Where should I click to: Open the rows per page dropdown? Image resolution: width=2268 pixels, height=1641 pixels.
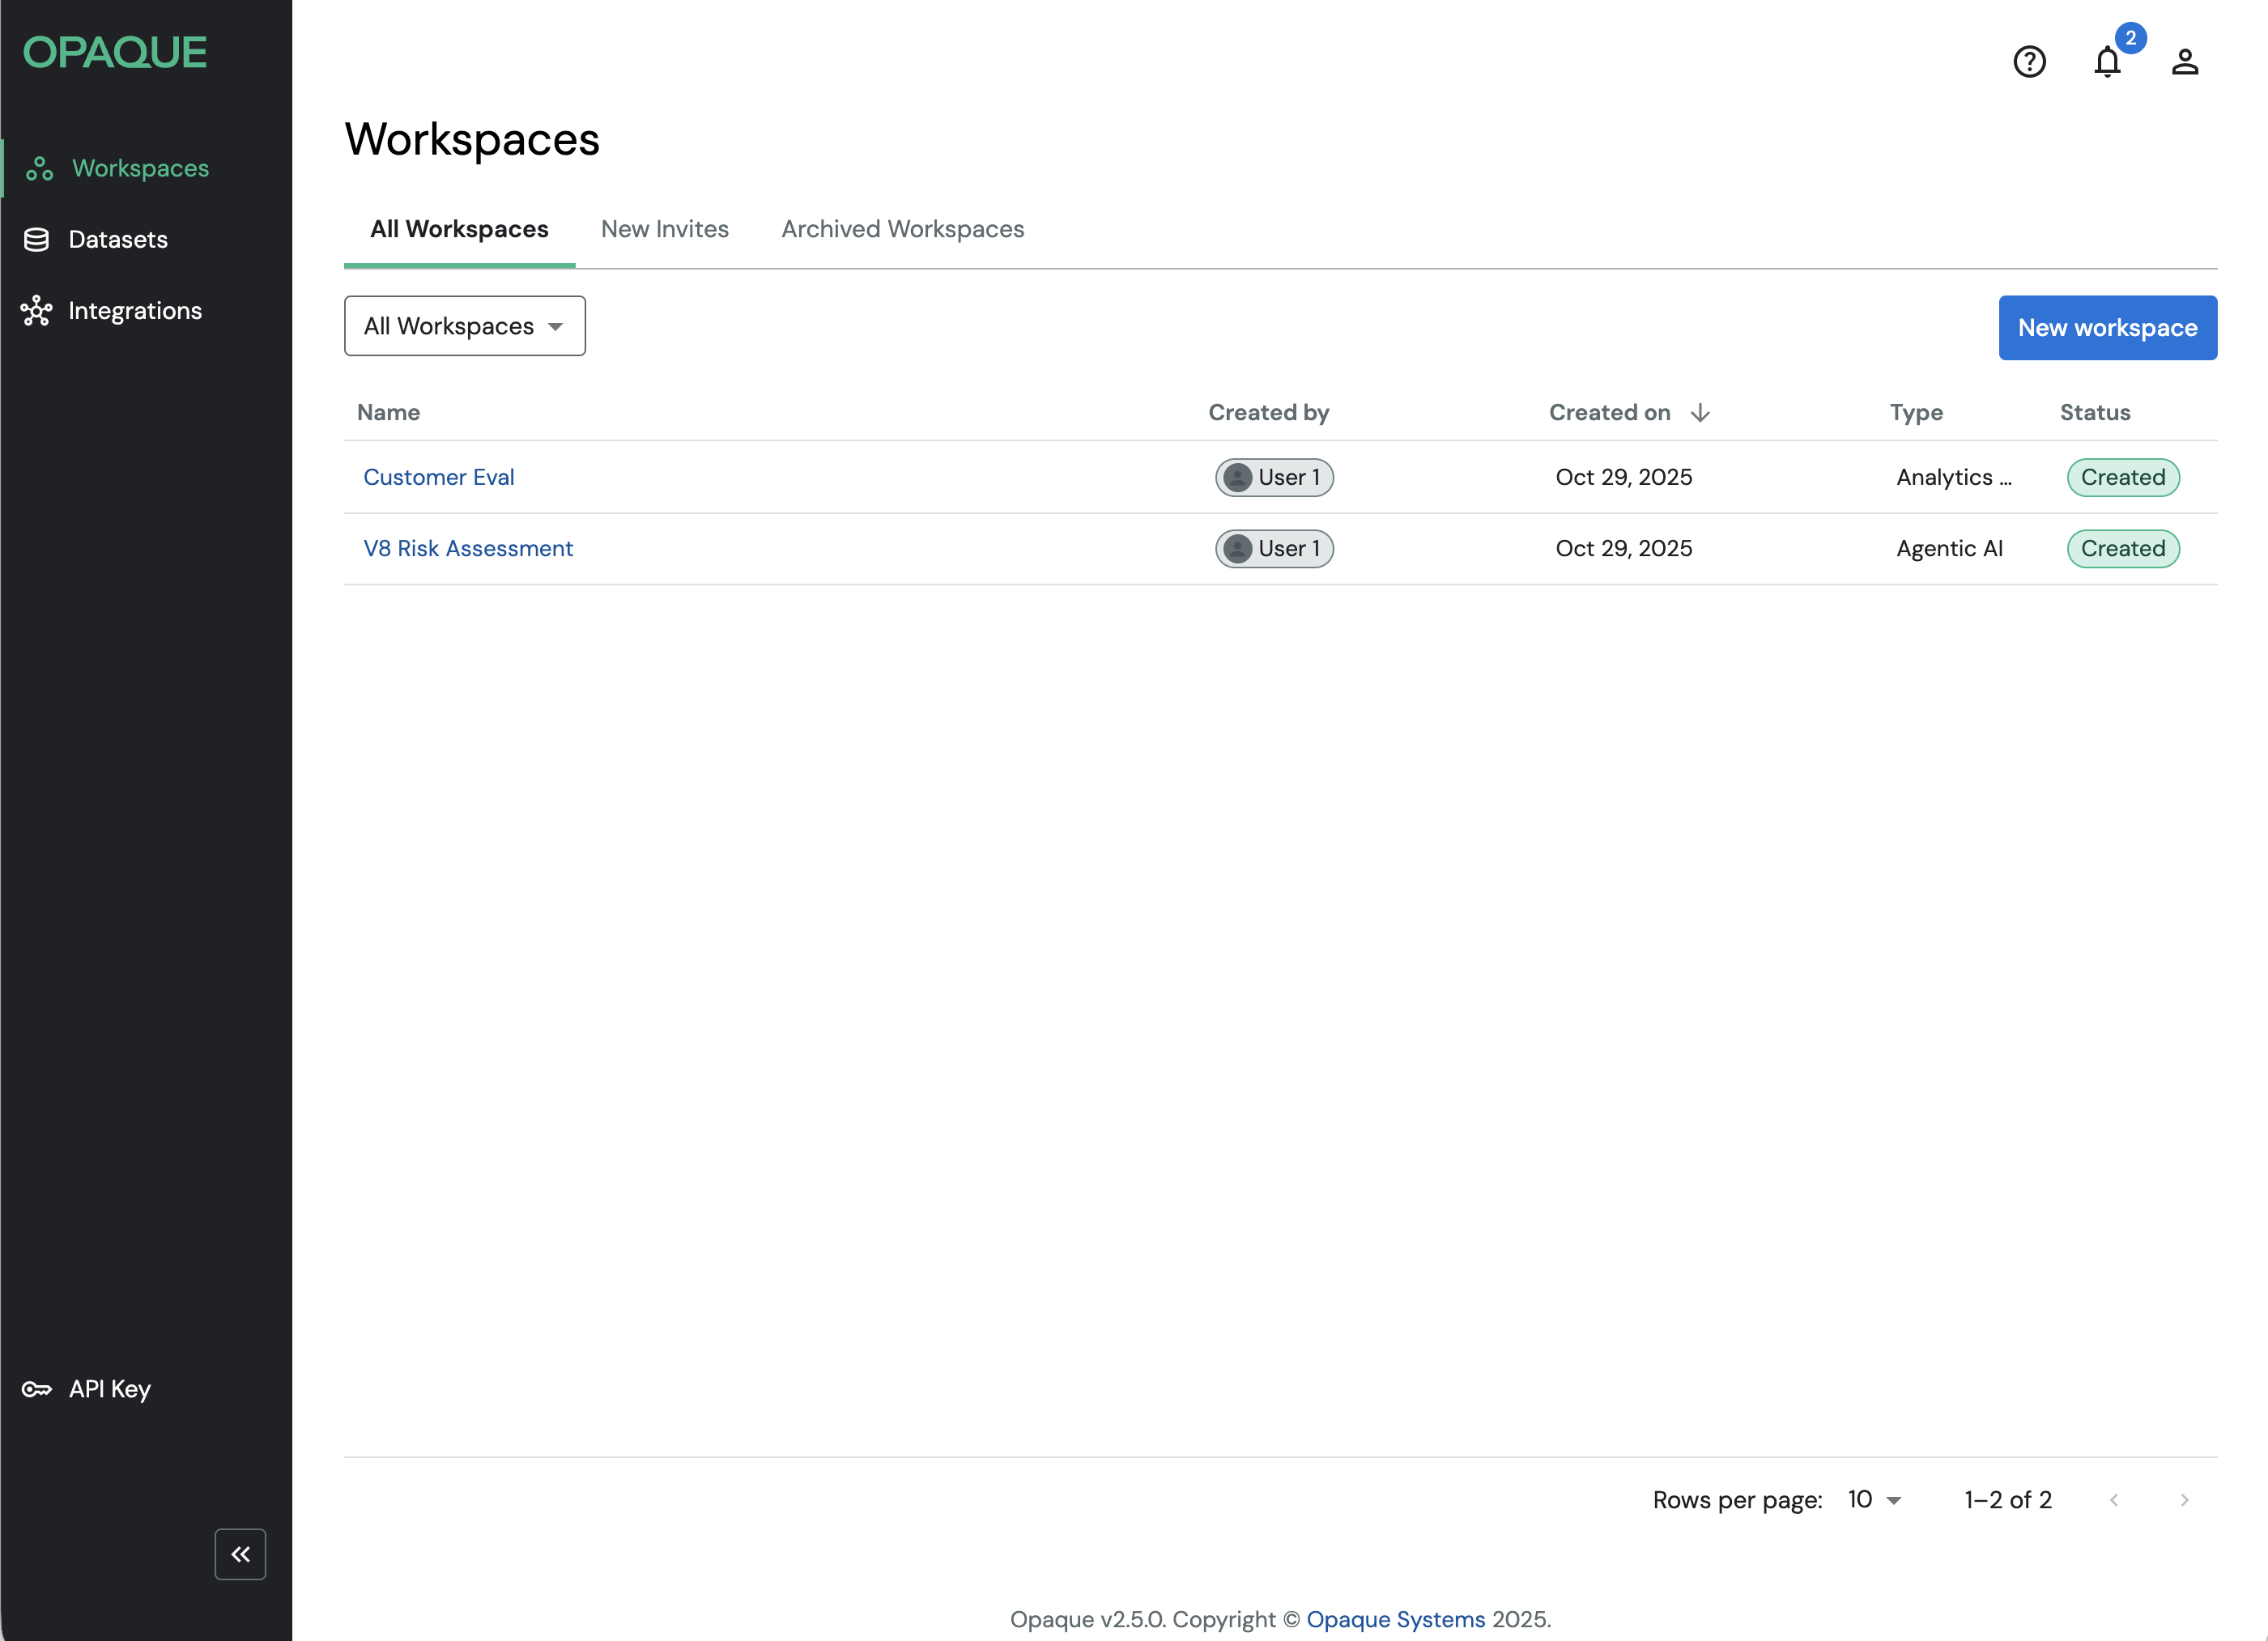1874,1499
